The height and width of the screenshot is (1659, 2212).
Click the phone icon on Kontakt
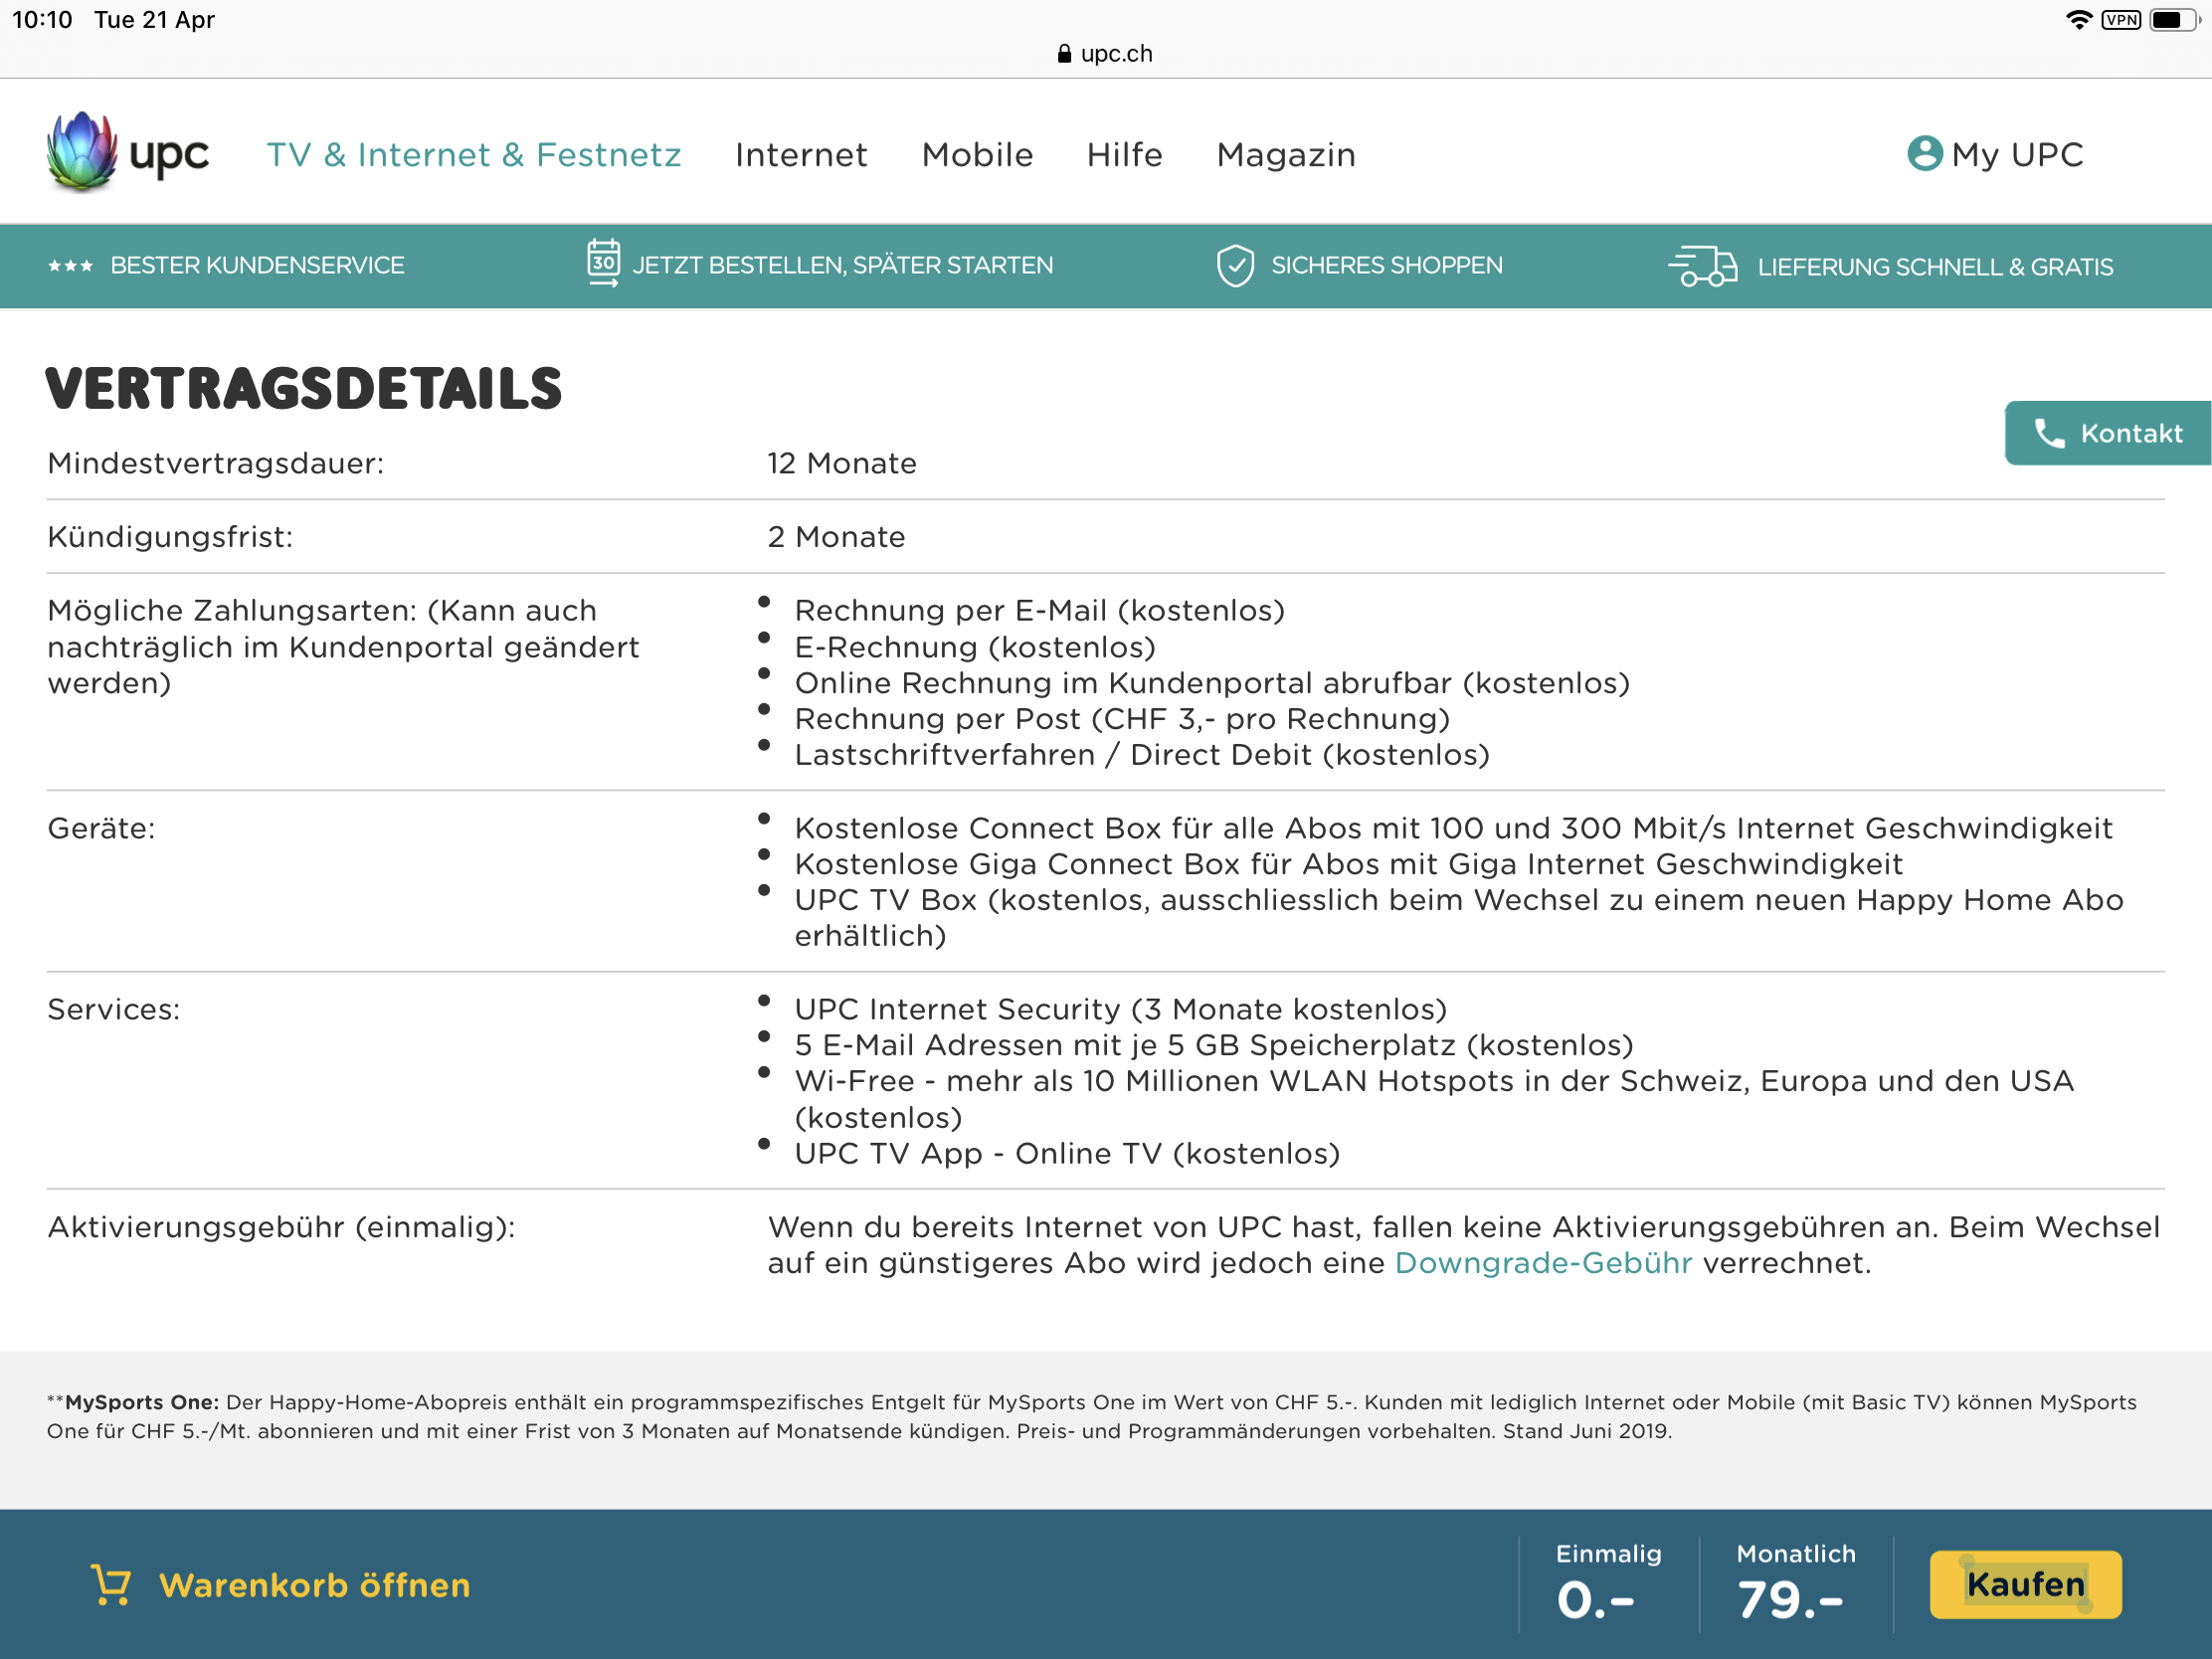pos(2049,433)
